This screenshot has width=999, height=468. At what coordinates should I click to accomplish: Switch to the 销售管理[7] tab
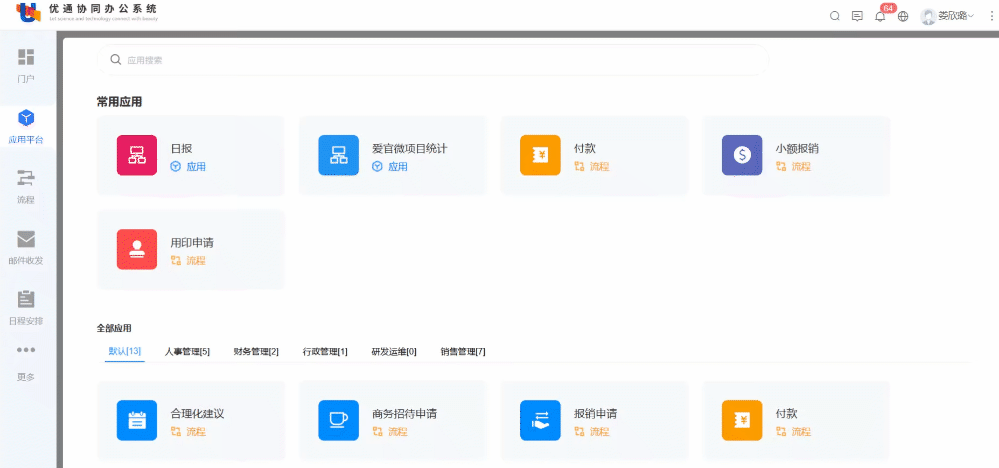463,352
